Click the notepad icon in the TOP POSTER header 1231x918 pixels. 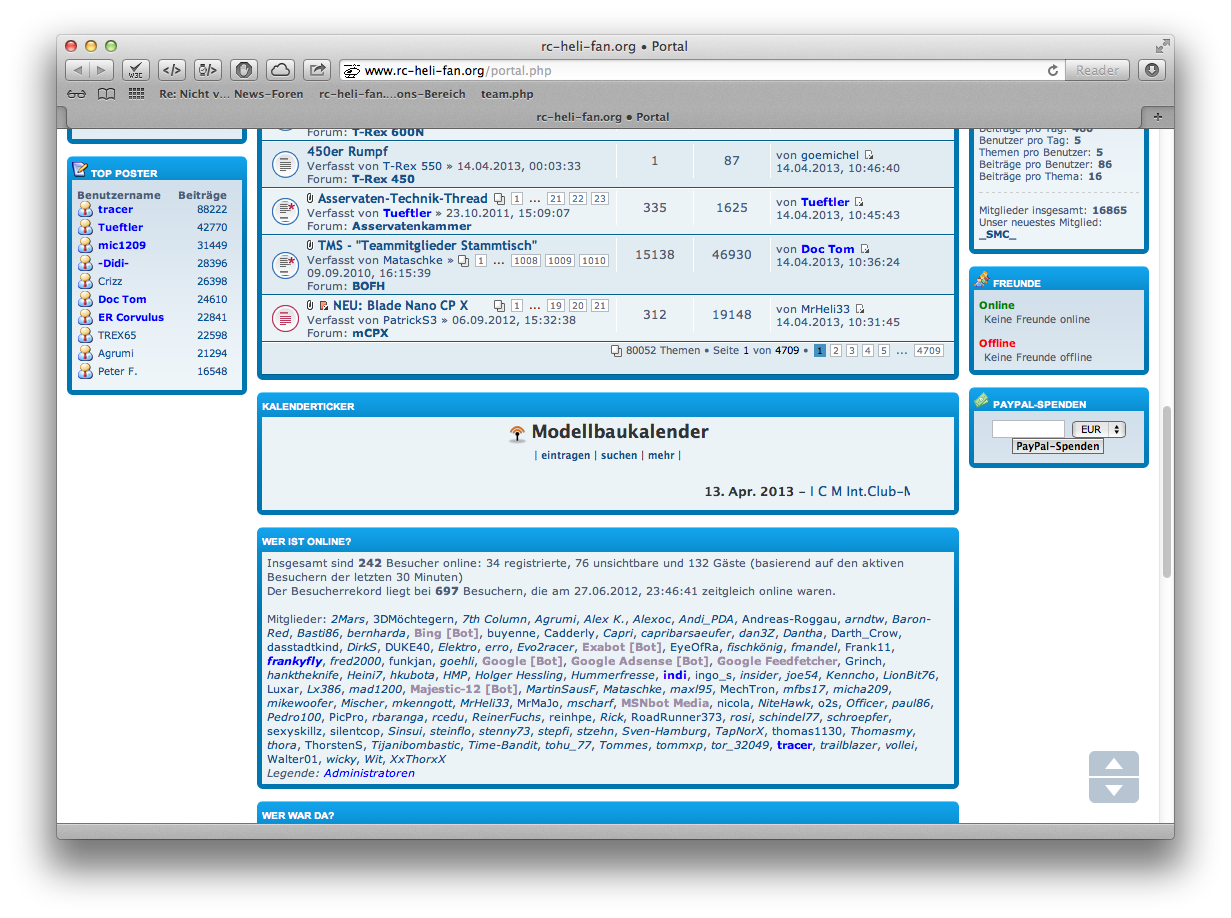[82, 169]
